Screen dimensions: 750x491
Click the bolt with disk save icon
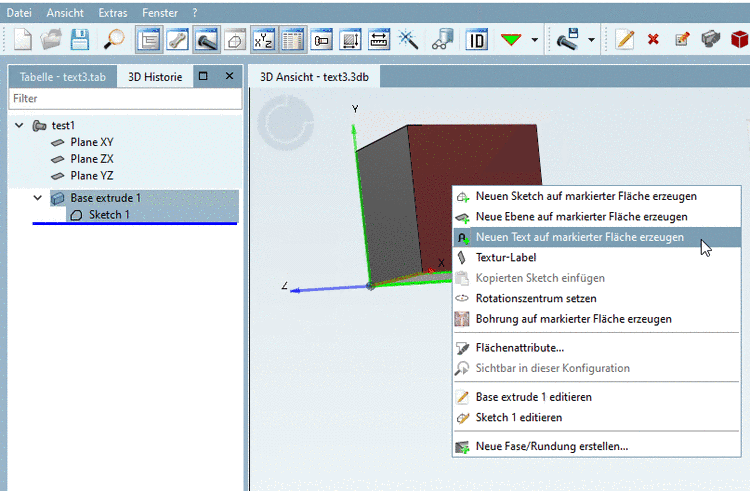coord(568,40)
